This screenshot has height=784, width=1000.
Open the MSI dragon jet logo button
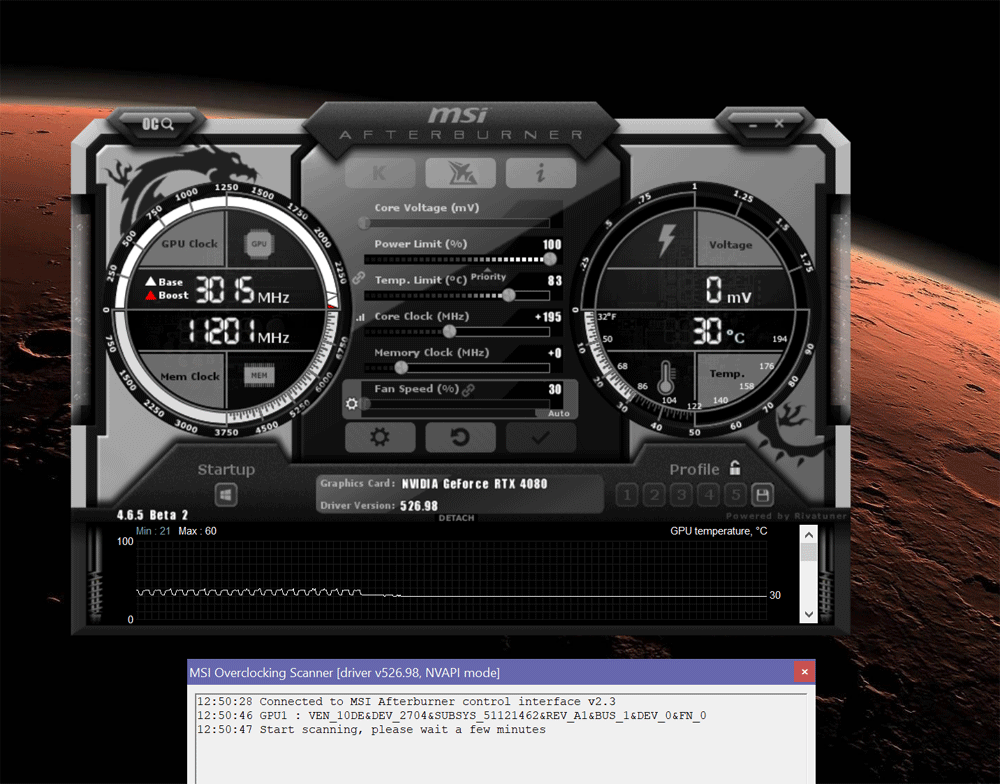[460, 173]
